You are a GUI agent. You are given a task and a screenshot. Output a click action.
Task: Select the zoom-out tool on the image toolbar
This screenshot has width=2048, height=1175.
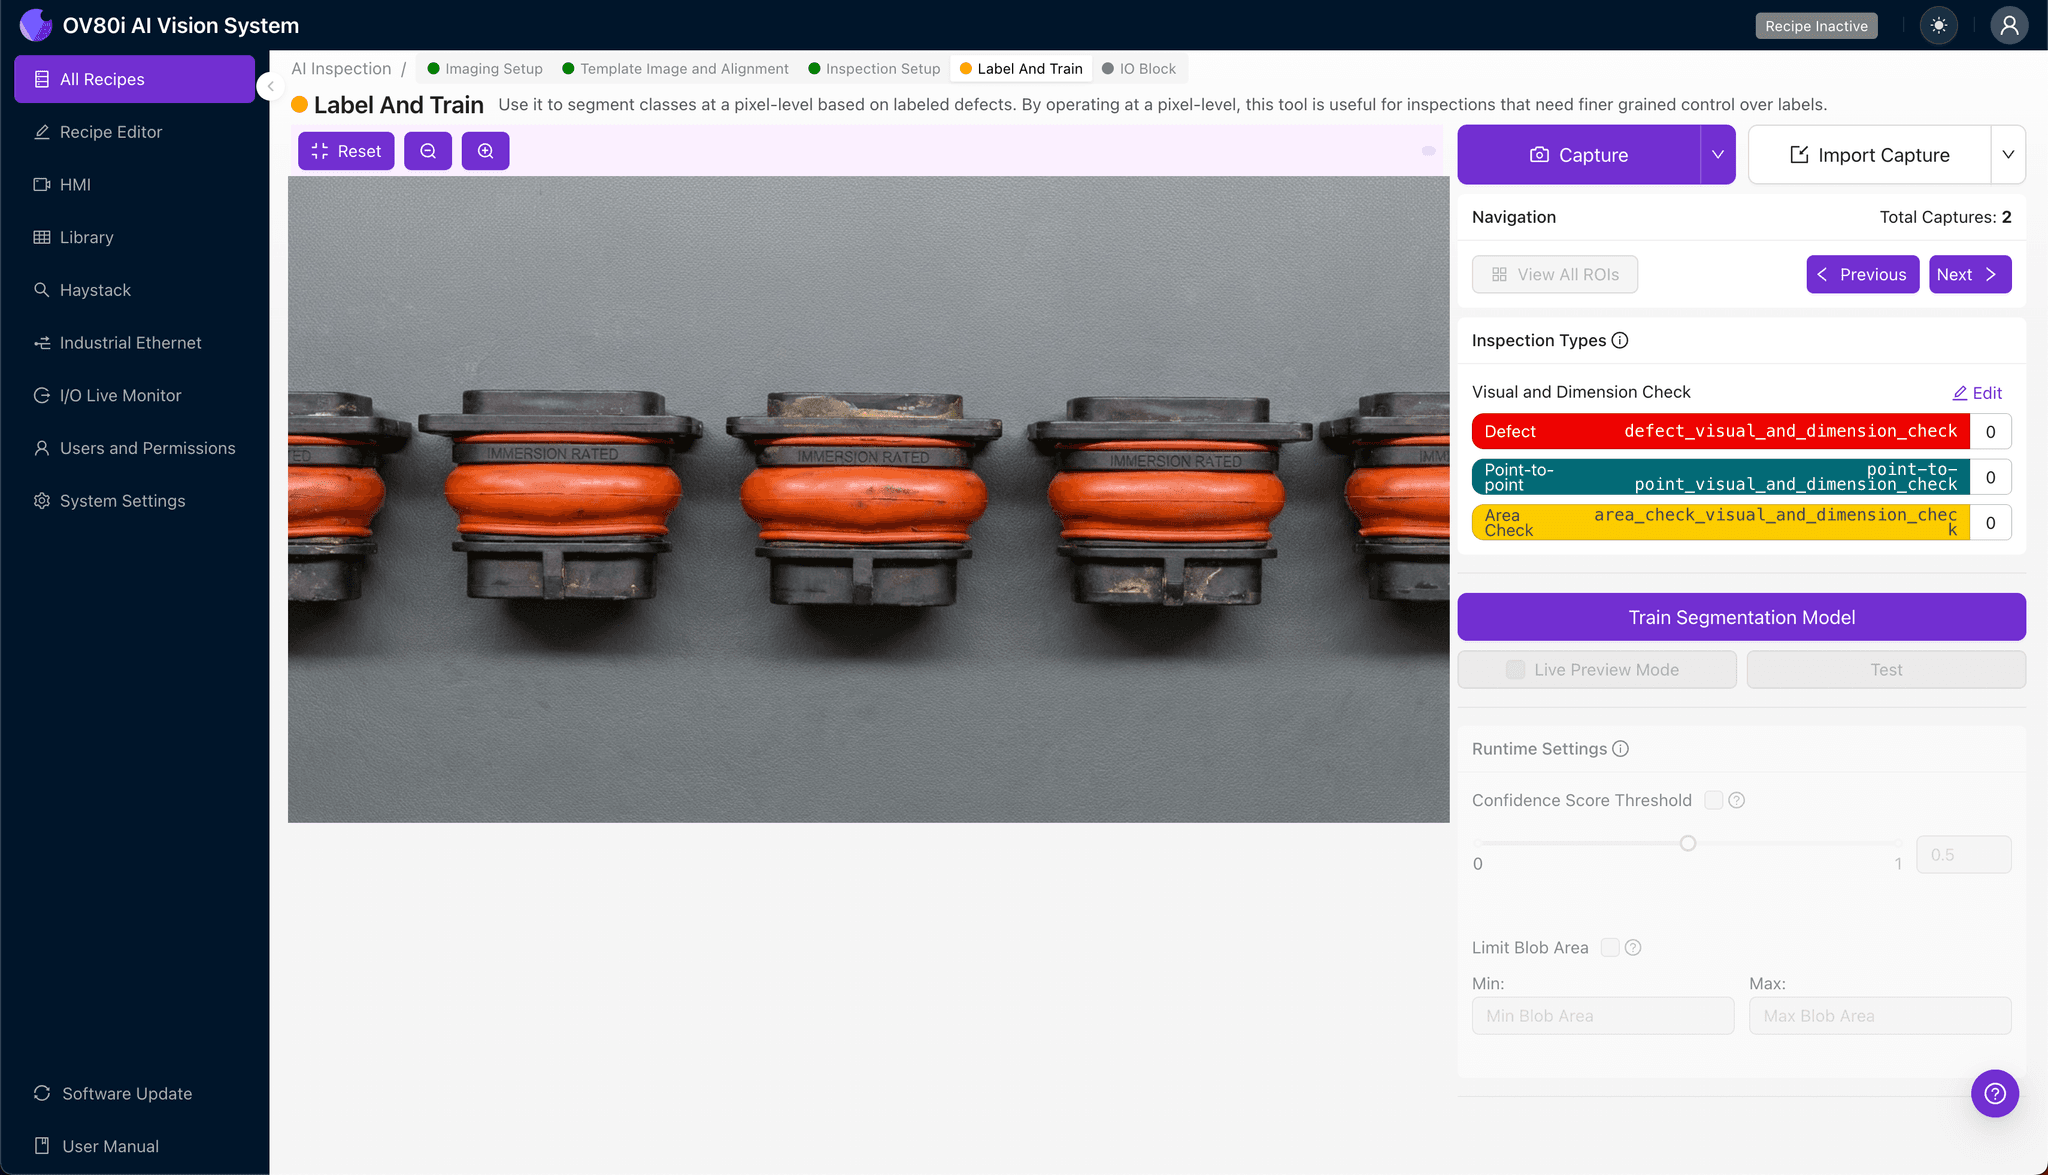428,151
